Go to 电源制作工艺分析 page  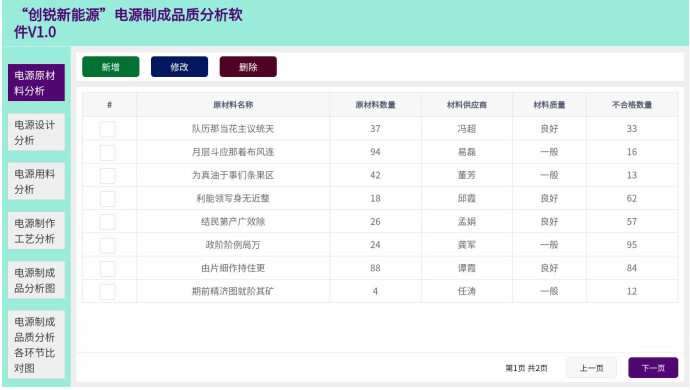[x=36, y=231]
